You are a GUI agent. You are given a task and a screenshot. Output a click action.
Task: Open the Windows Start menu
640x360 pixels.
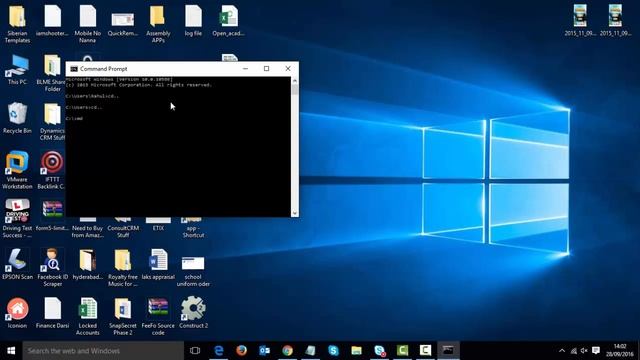(11, 350)
